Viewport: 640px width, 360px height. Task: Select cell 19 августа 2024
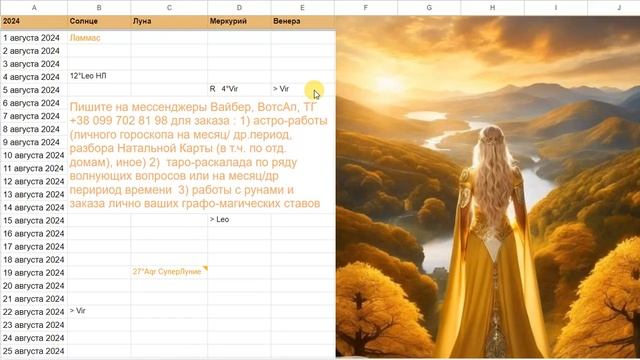(34, 273)
